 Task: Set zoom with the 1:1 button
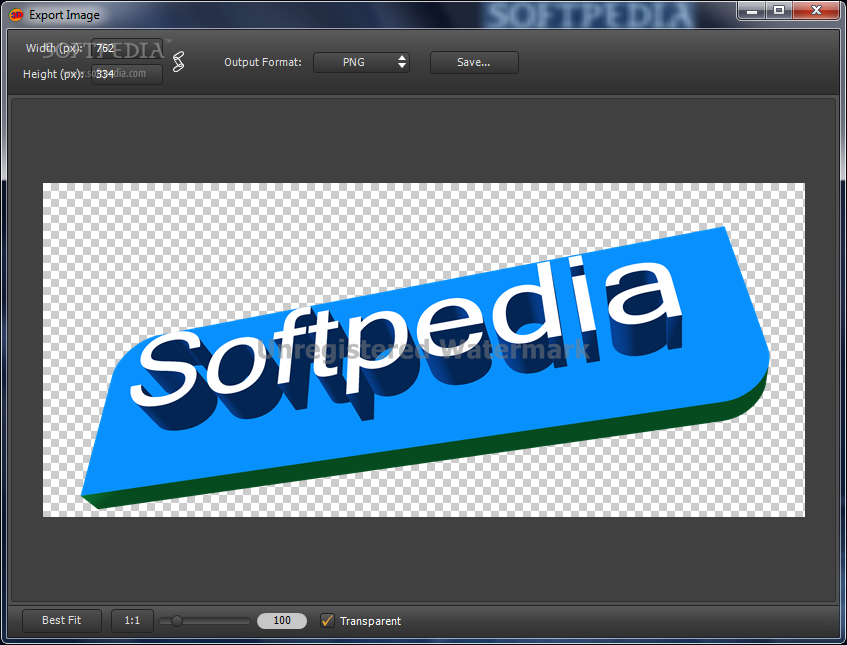(132, 620)
